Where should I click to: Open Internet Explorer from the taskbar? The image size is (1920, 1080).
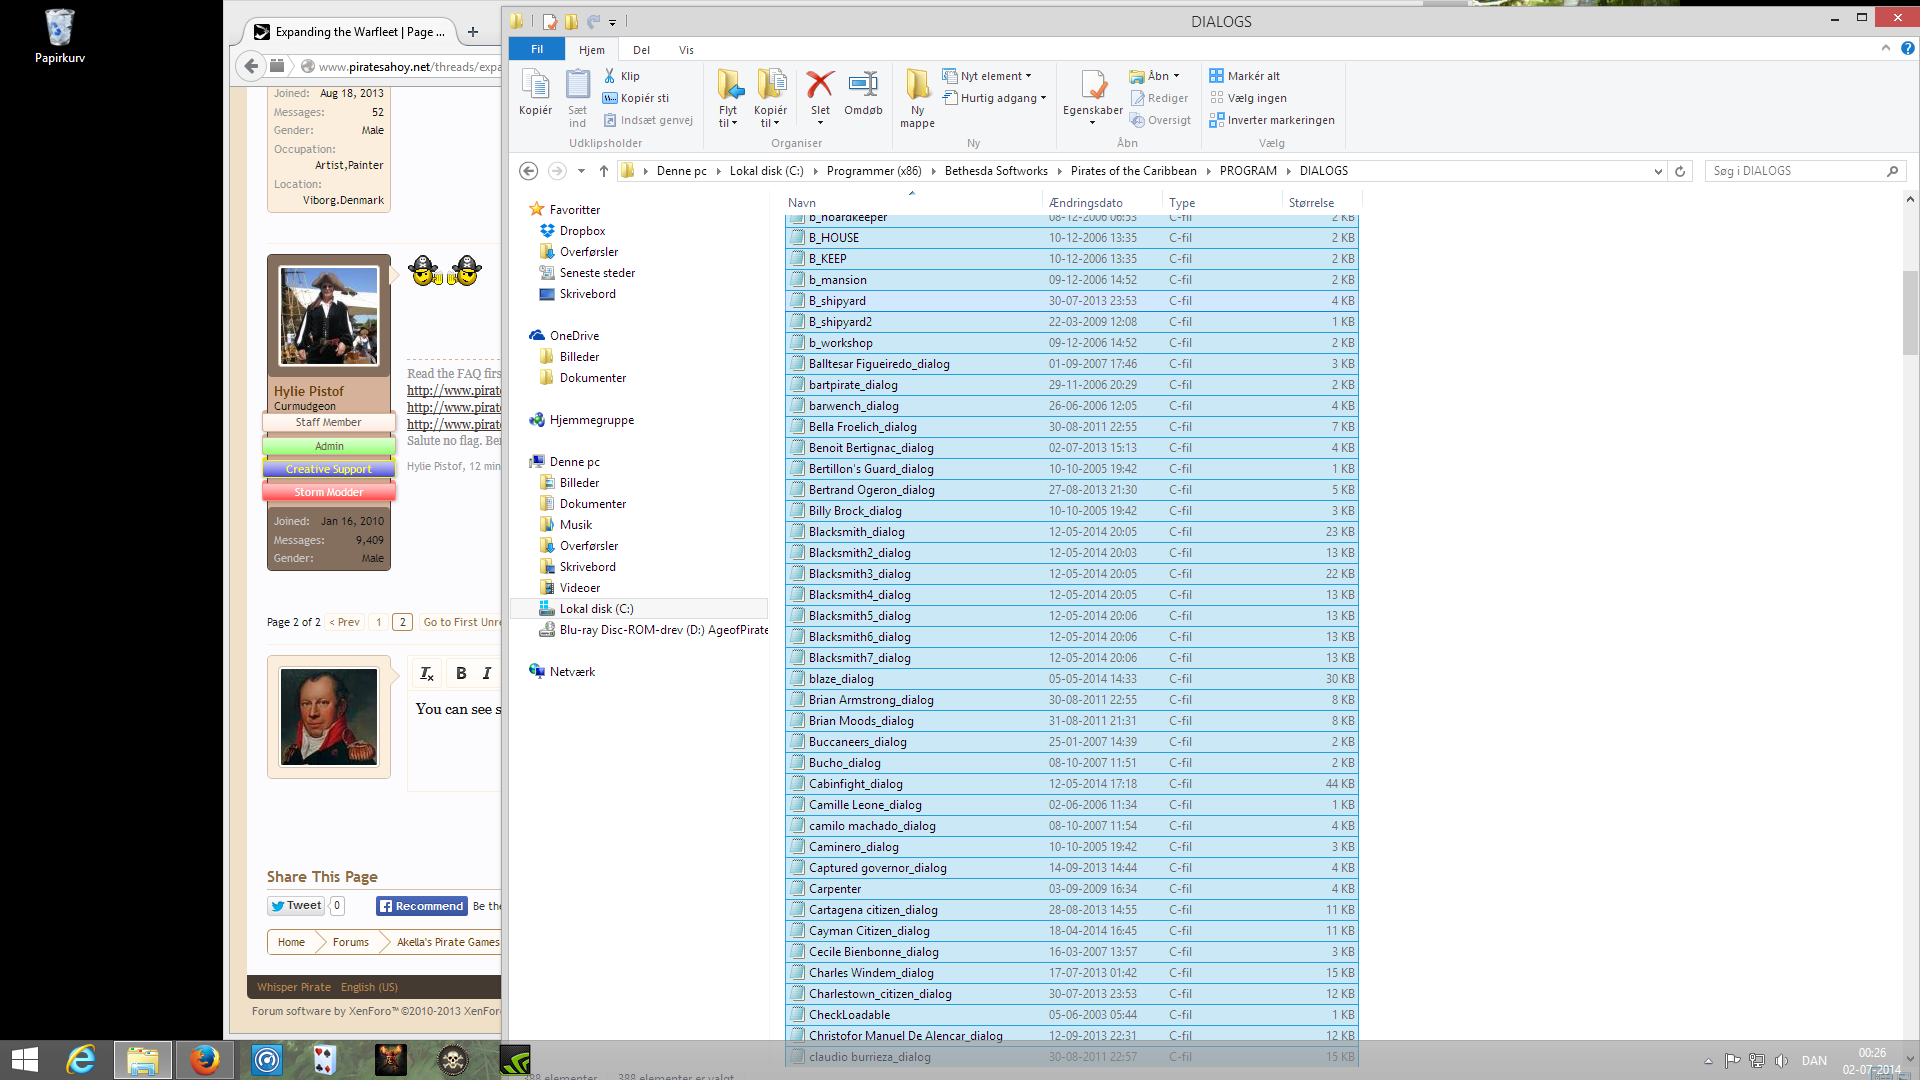[x=81, y=1060]
